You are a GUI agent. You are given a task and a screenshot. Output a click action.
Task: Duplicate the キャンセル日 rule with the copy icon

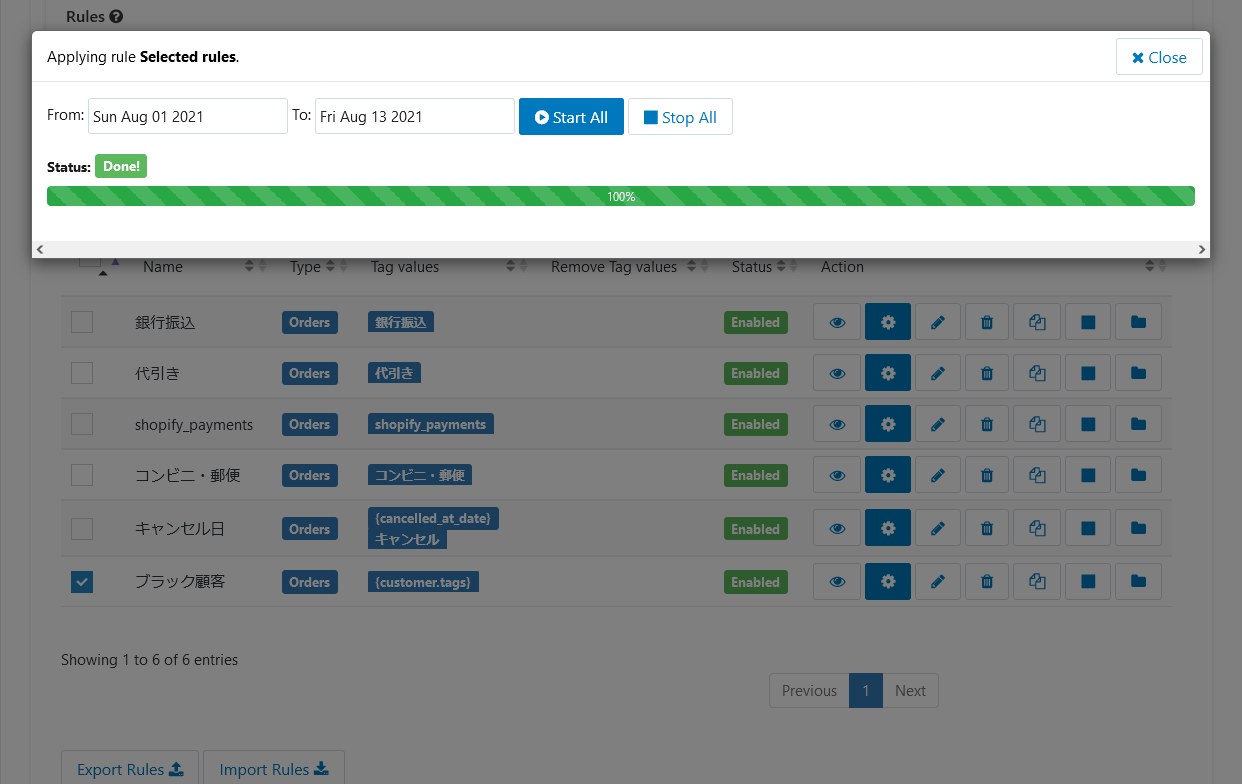[1037, 527]
